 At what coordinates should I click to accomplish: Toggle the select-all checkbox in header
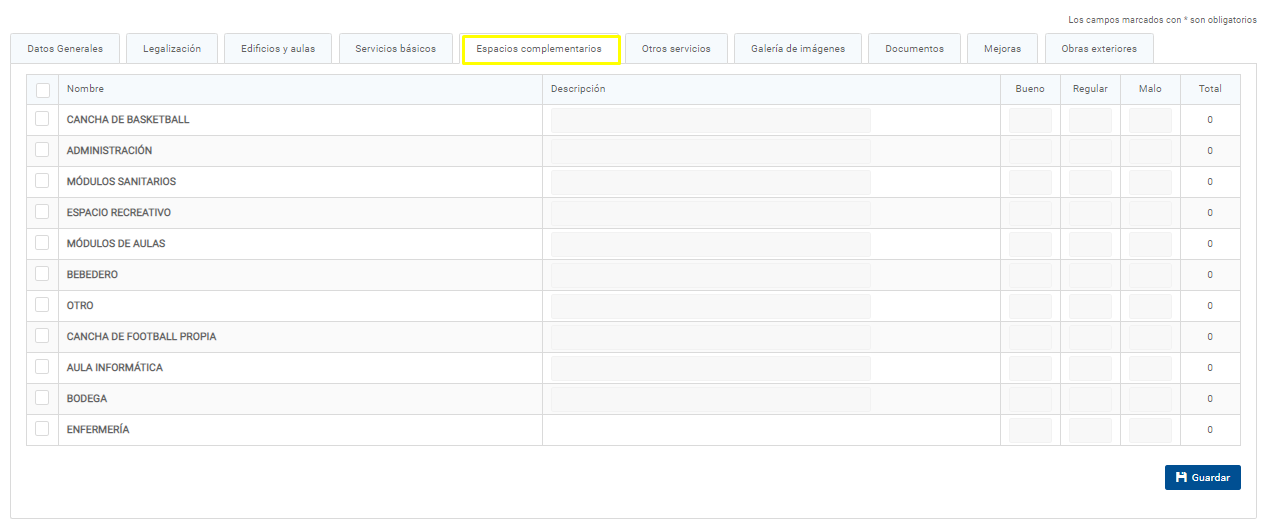pos(43,90)
